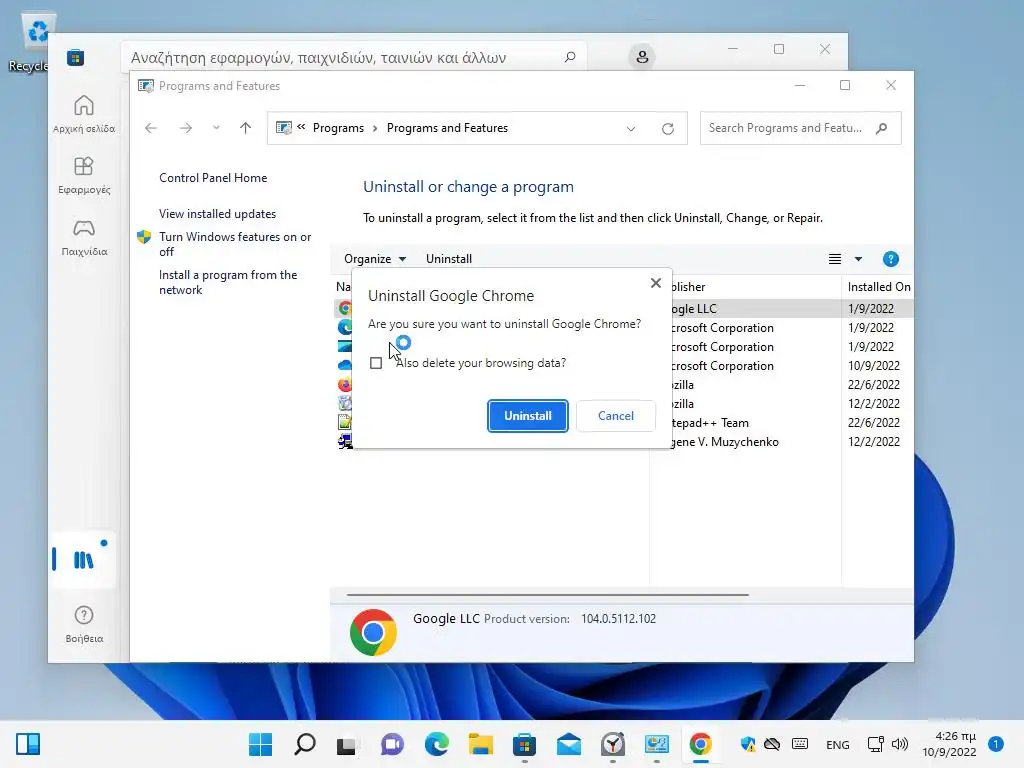
Task: Open Turn Windows features on or off
Action: pos(235,244)
